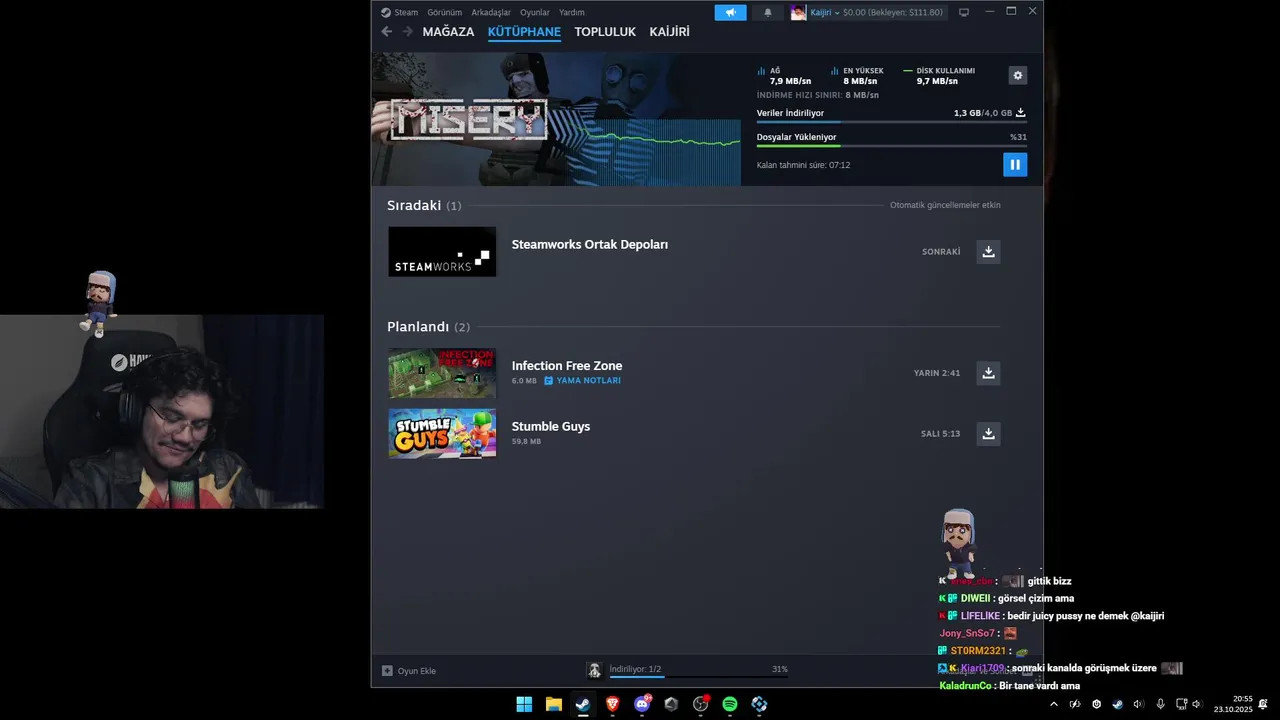Click the AĞ network speed stat

pyautogui.click(x=784, y=76)
